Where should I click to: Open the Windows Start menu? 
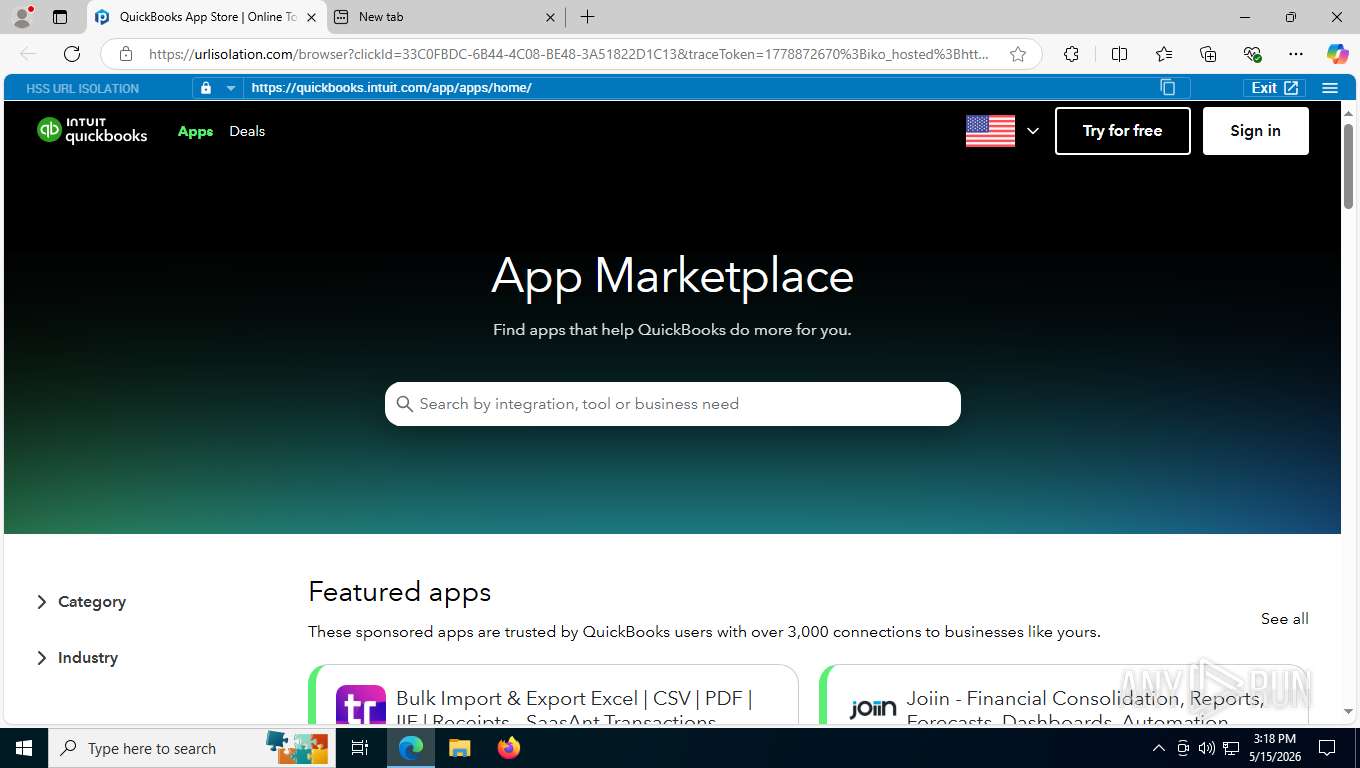pyautogui.click(x=23, y=748)
